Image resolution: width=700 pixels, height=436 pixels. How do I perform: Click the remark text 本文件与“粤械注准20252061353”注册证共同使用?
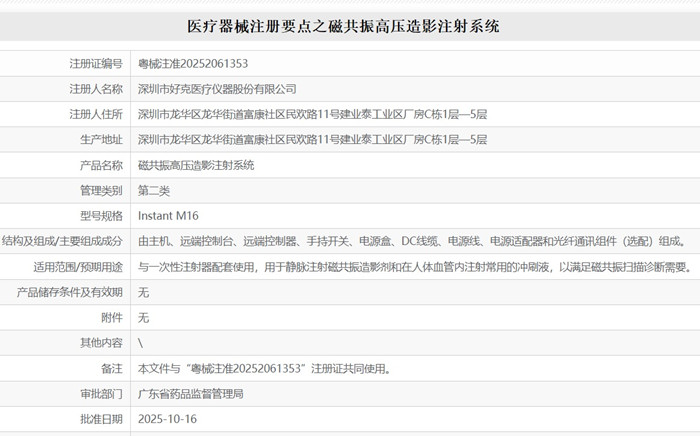pos(264,369)
